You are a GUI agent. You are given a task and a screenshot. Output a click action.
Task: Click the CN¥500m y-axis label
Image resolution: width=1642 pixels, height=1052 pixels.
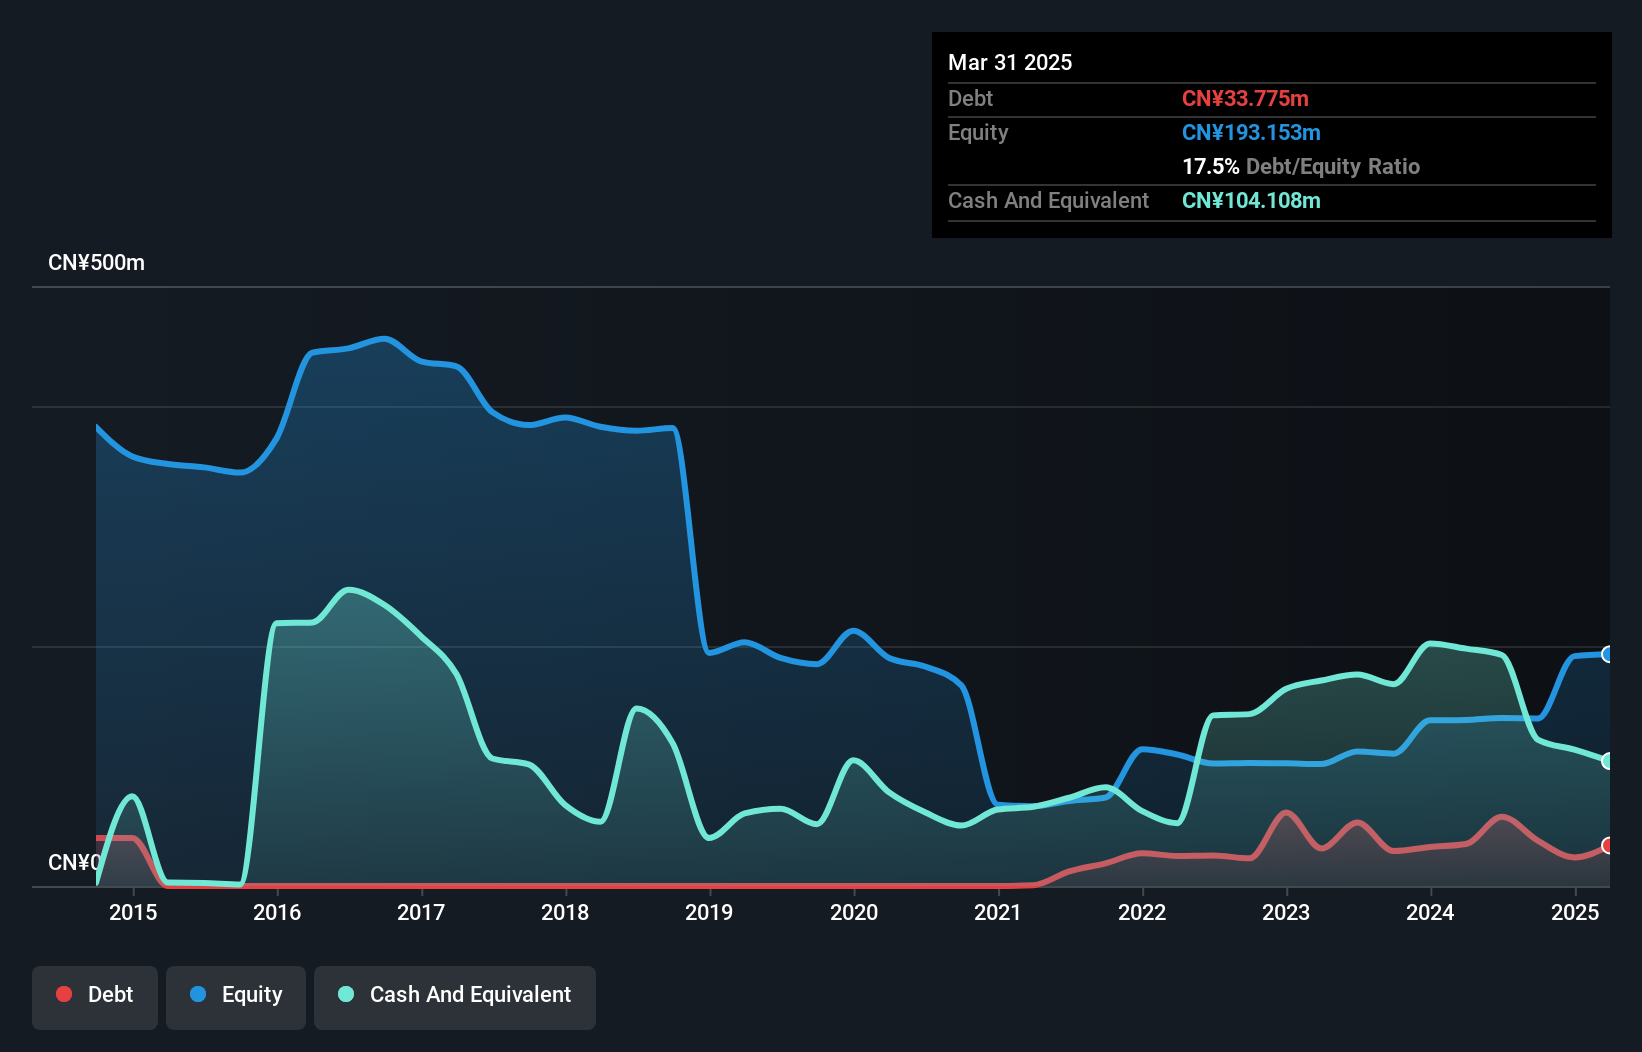point(96,262)
